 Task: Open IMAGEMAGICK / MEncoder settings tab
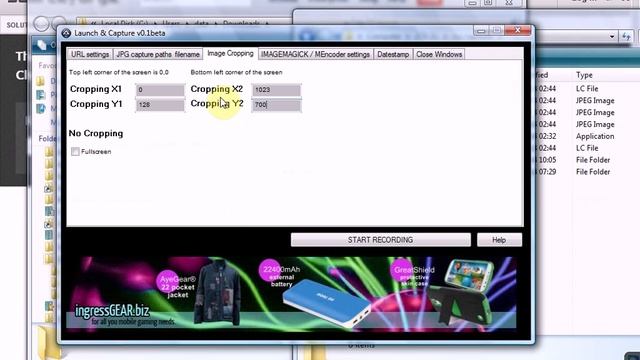[316, 54]
